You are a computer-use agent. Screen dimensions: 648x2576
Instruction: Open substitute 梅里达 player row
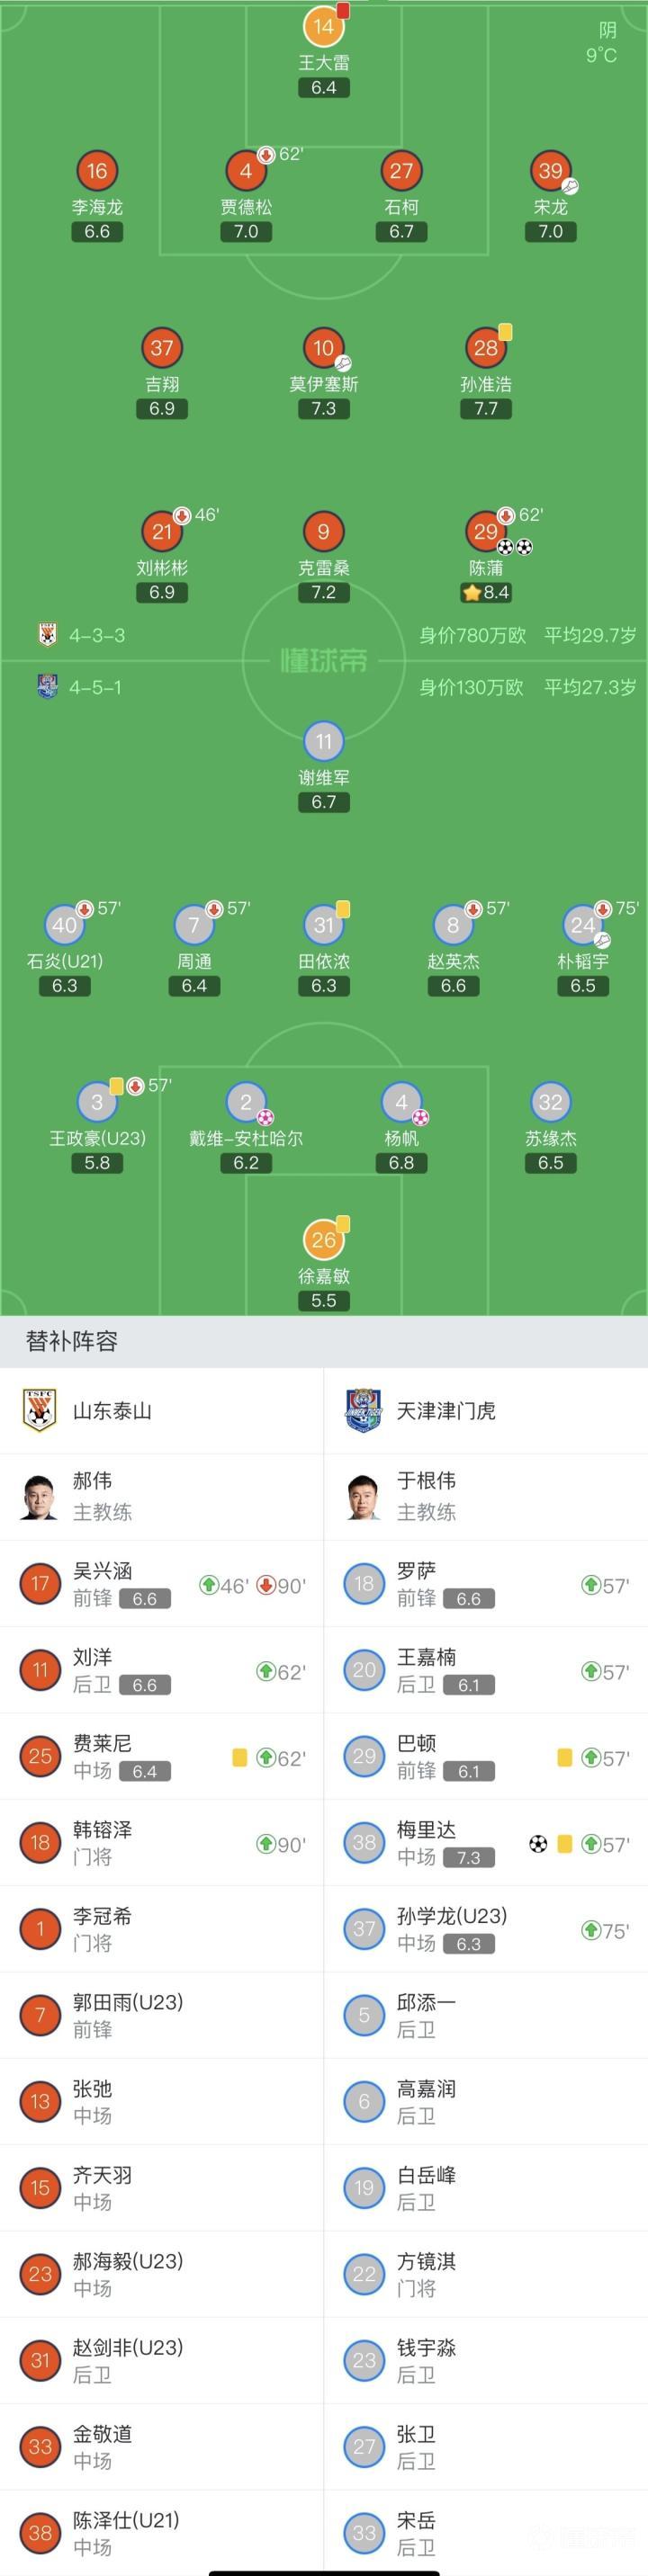(x=486, y=1843)
